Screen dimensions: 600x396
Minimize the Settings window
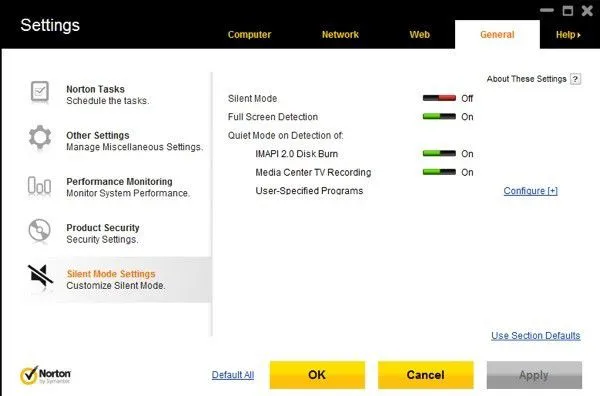(547, 10)
